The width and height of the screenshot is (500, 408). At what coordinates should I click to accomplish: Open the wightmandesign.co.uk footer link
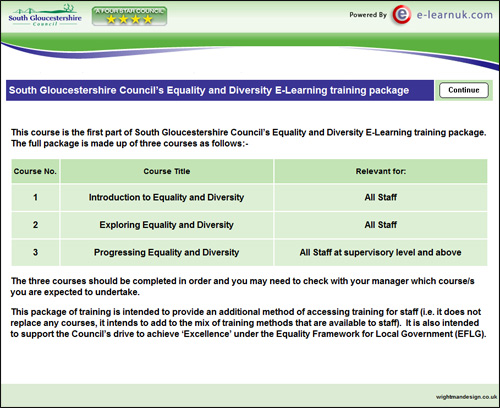point(466,397)
